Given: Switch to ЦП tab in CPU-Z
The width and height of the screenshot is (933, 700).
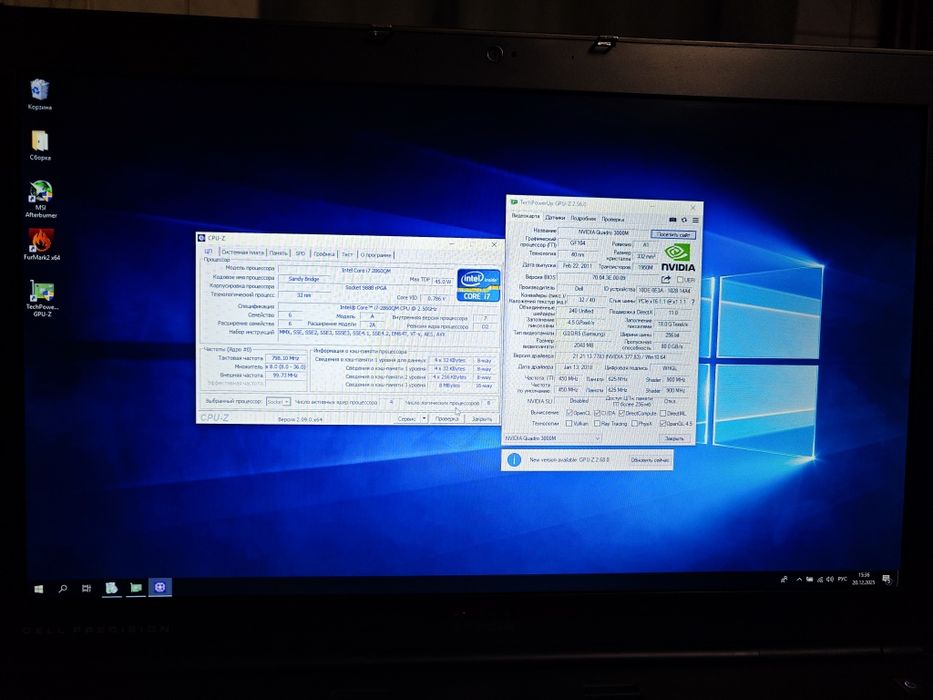Looking at the screenshot, I should click(208, 252).
